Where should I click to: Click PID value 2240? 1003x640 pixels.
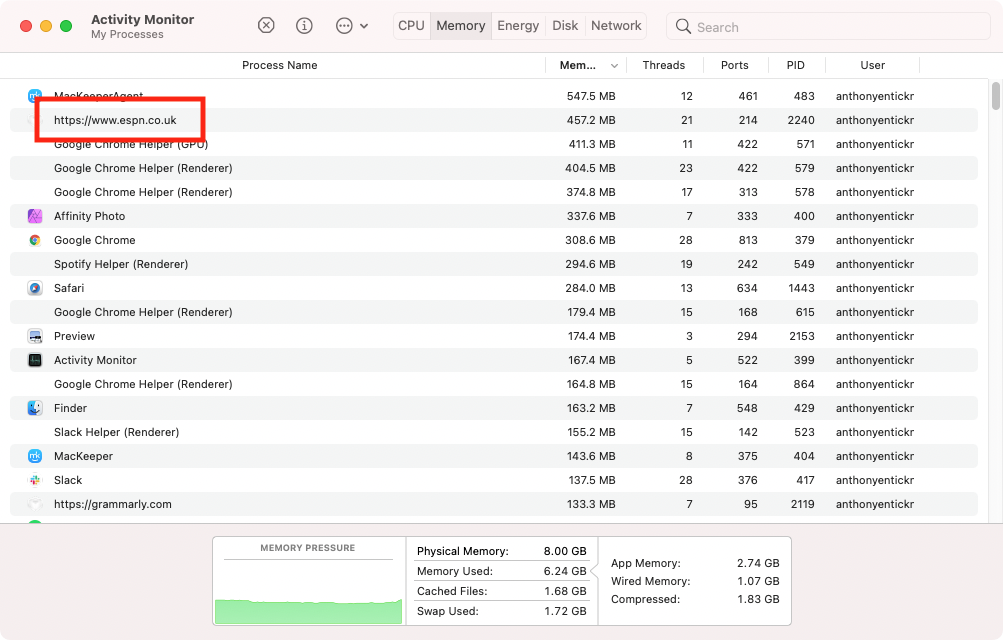[x=801, y=120]
